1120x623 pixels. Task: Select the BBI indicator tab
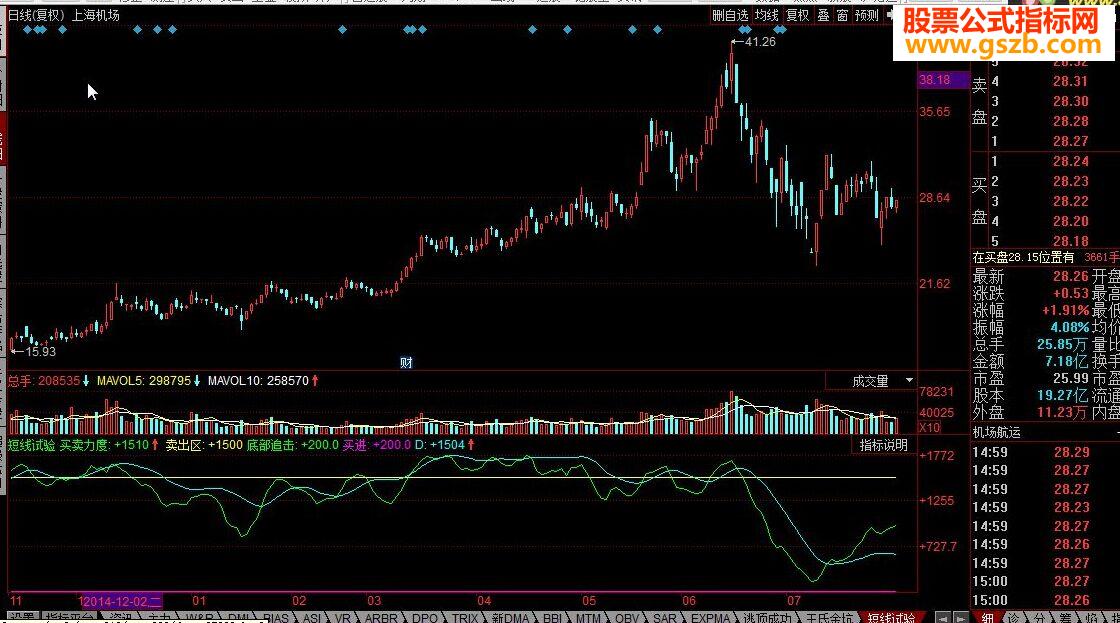pos(552,617)
